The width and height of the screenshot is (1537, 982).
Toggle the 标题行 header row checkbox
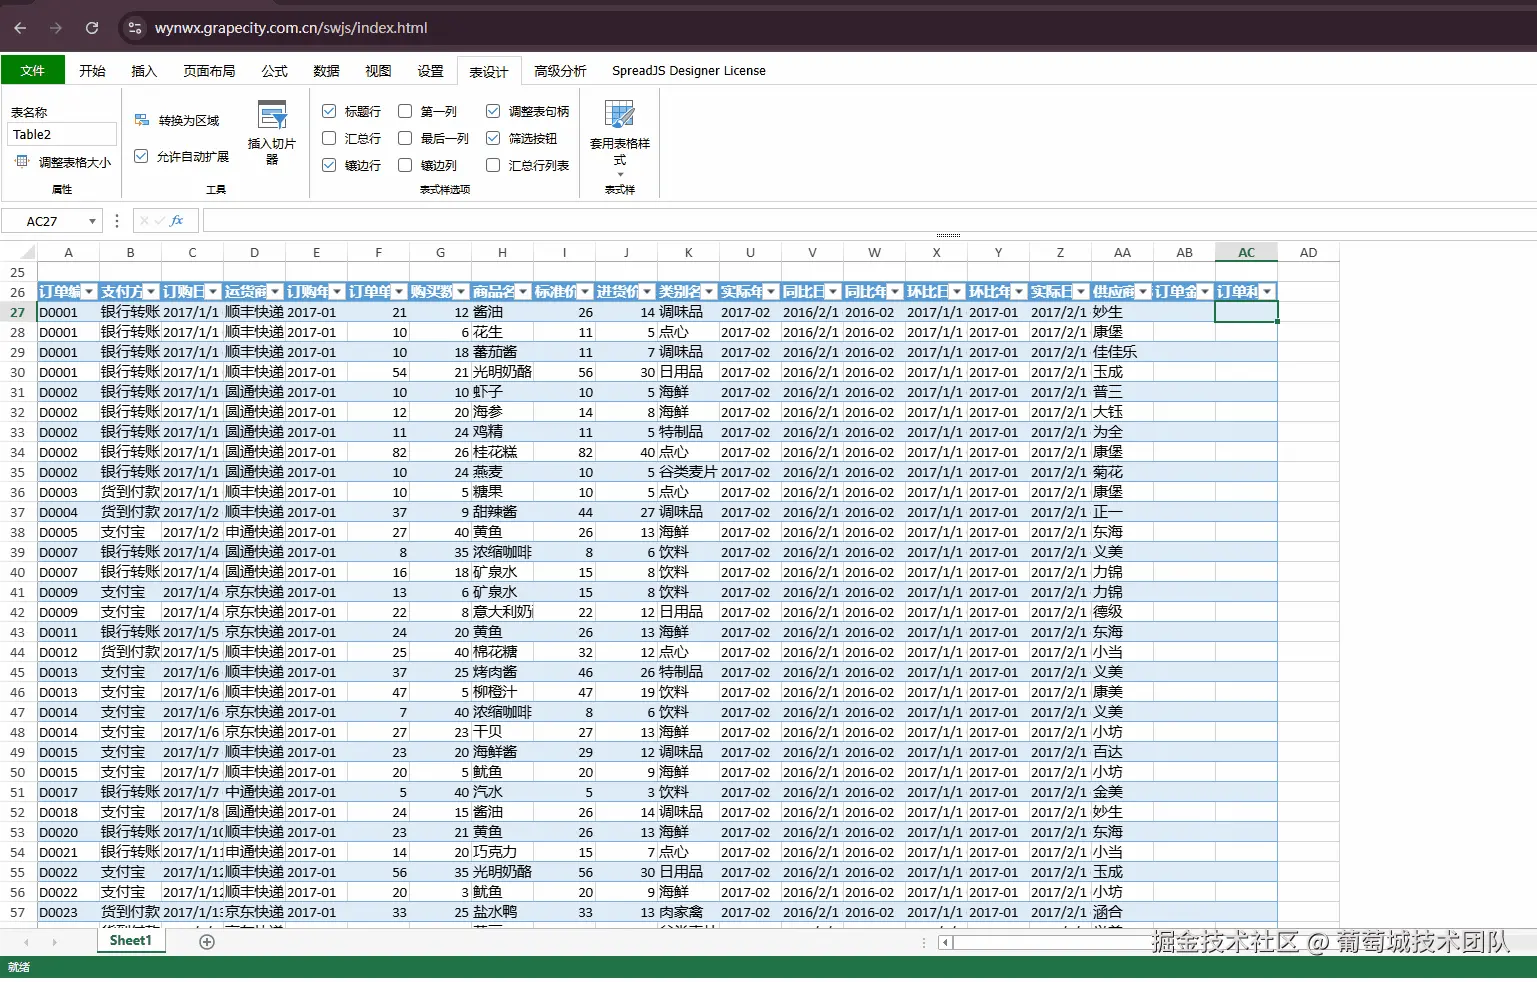[x=329, y=111]
